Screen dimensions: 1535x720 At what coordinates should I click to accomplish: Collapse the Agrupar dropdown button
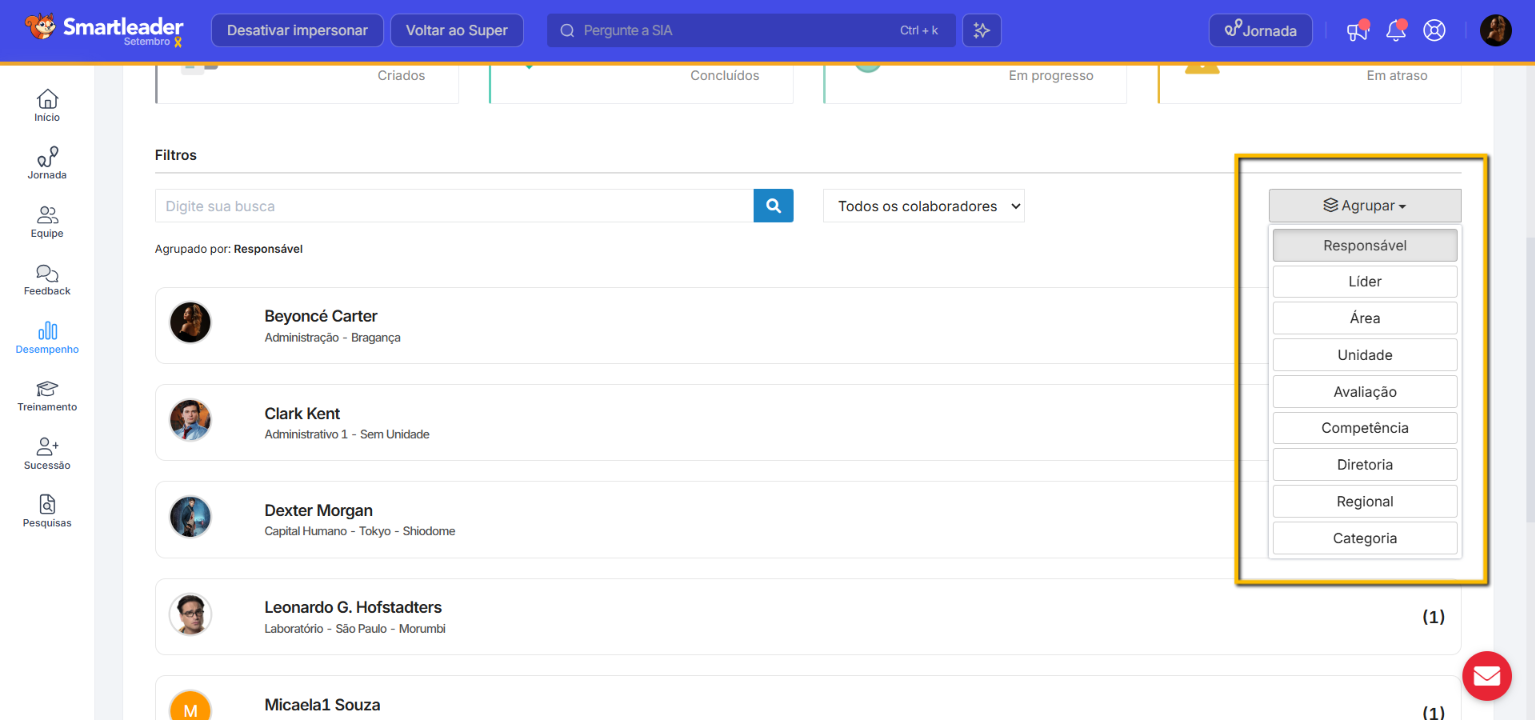[x=1364, y=206]
